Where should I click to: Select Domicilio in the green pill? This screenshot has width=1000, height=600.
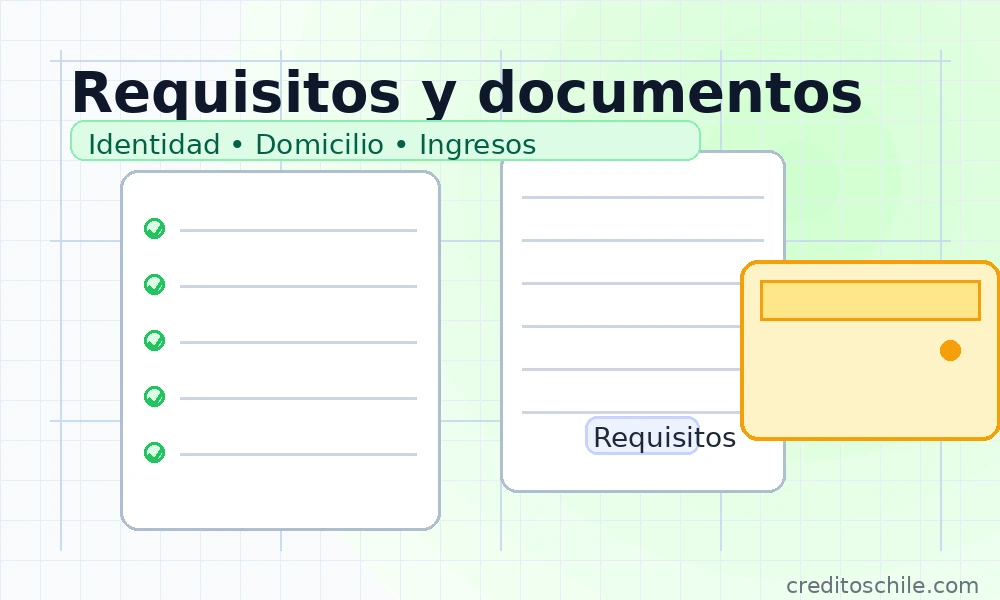(x=319, y=145)
